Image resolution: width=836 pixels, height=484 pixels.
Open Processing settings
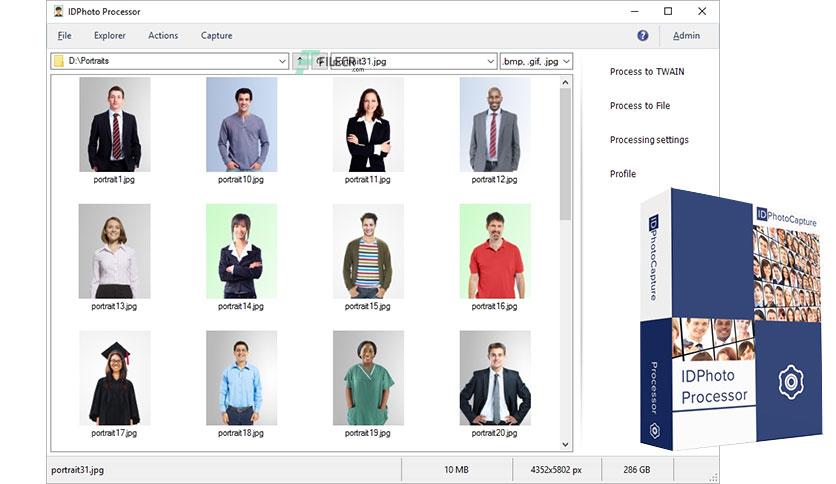pos(649,140)
